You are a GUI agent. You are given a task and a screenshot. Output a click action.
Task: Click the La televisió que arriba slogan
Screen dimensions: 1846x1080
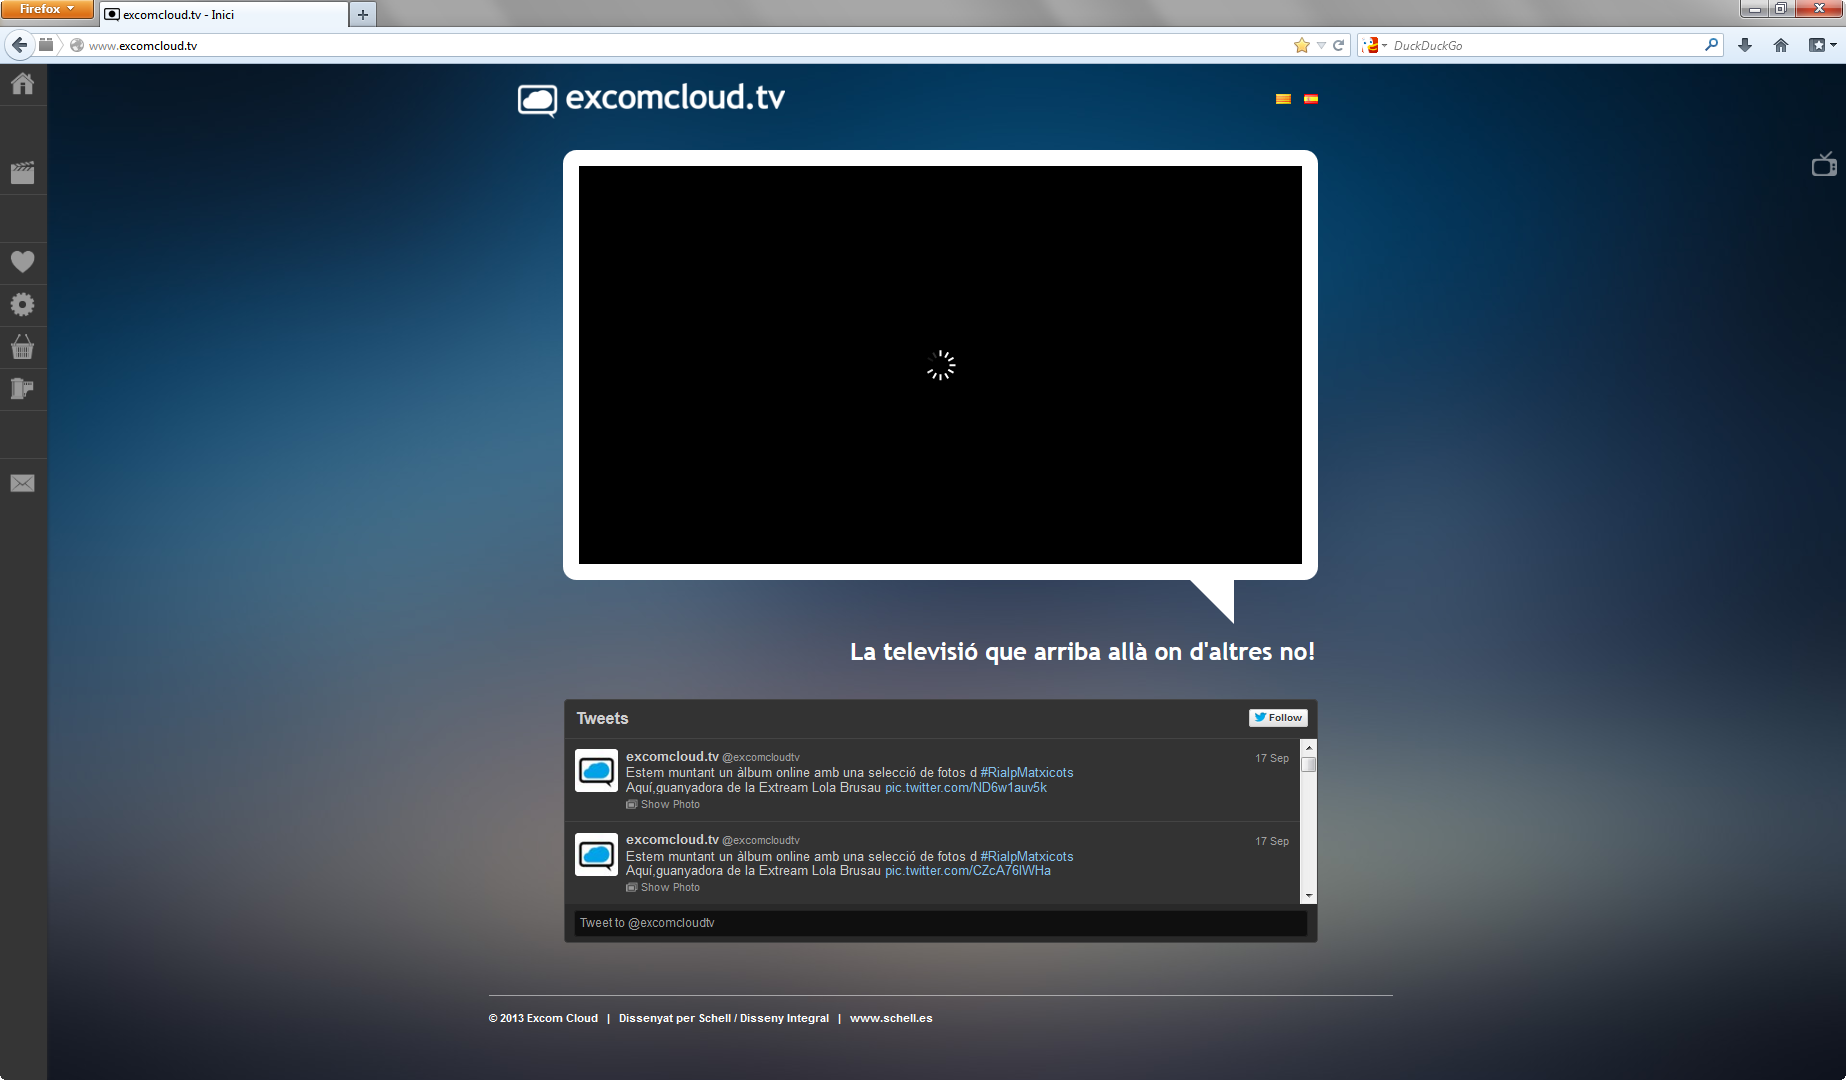coord(1082,652)
